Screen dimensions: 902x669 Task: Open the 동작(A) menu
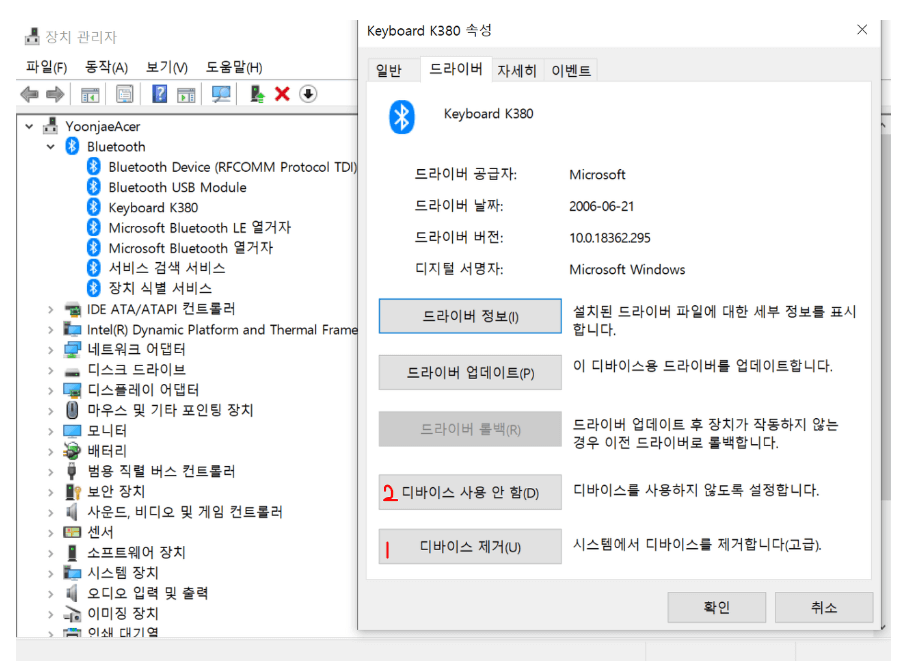click(106, 67)
